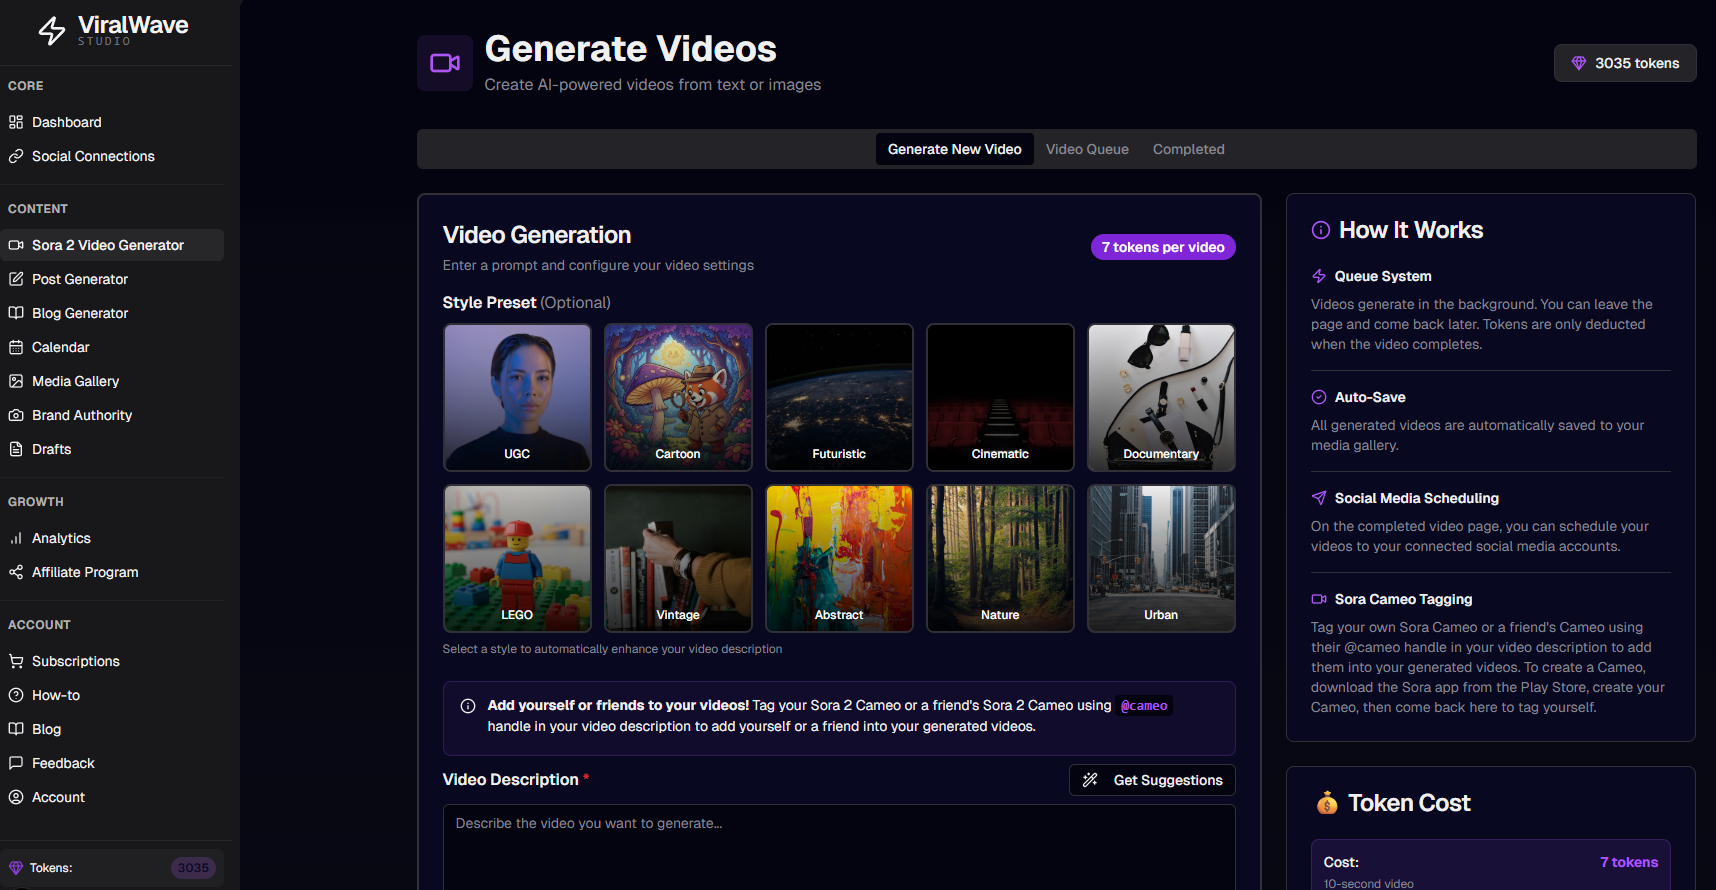The image size is (1716, 890).
Task: Open the Media Gallery image icon
Action: tap(16, 381)
